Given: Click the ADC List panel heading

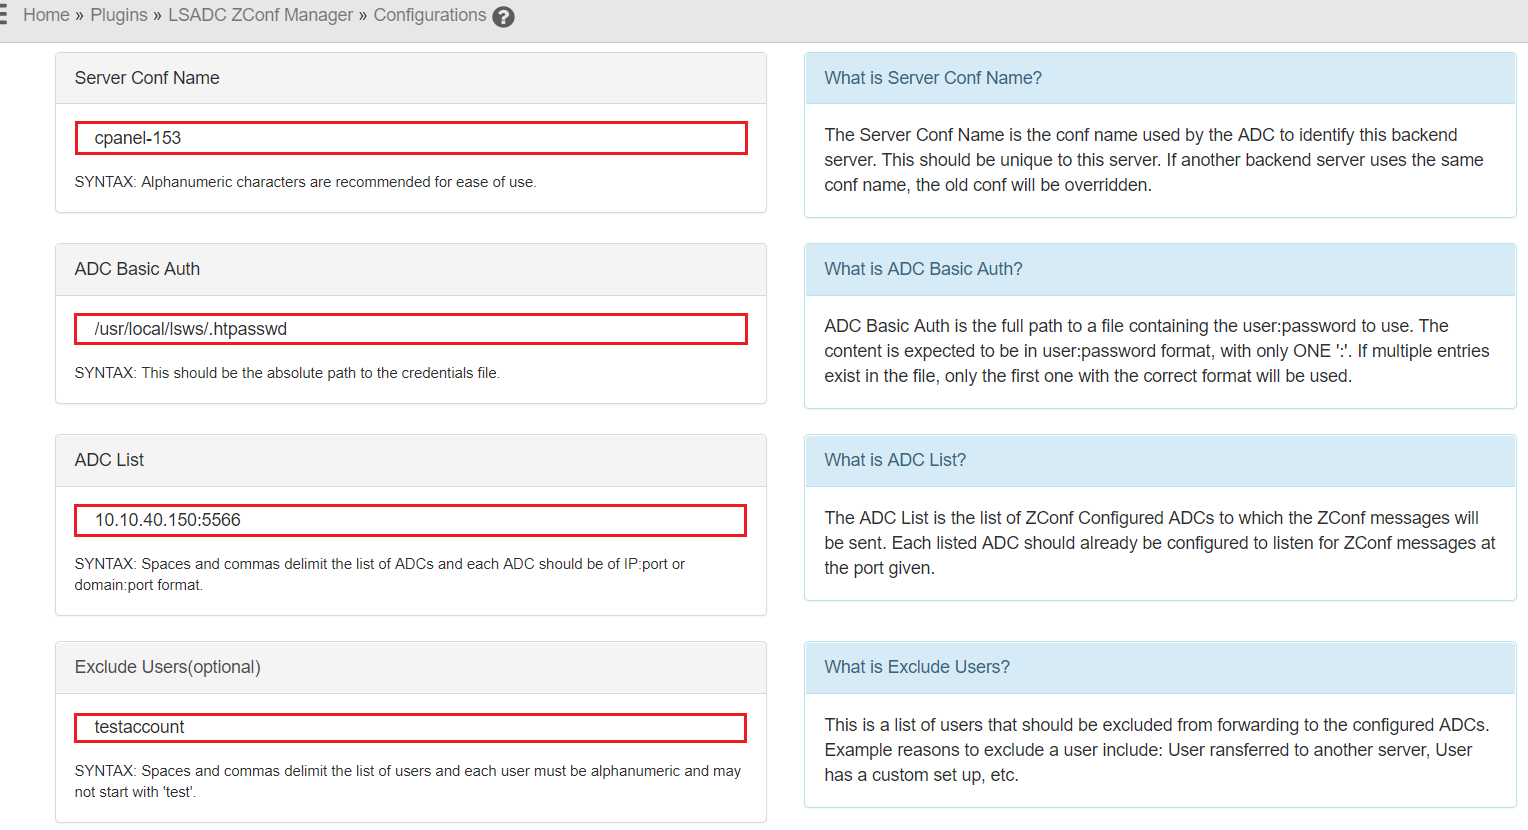Looking at the screenshot, I should 411,460.
